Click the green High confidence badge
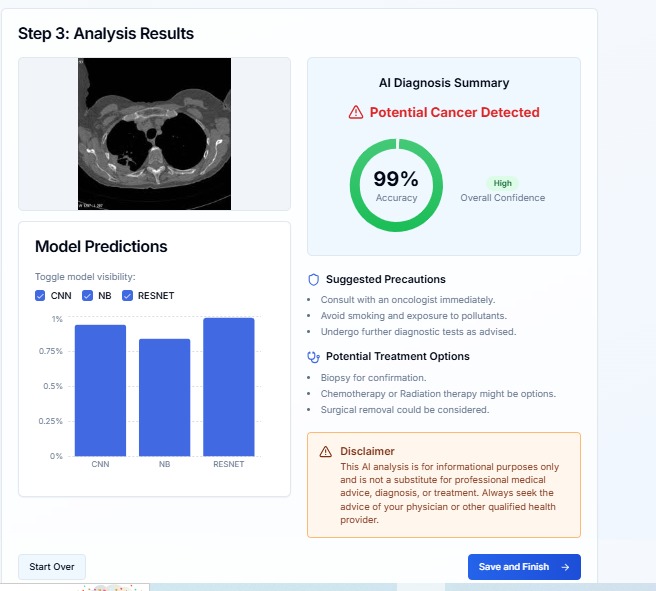656x591 pixels. click(502, 183)
